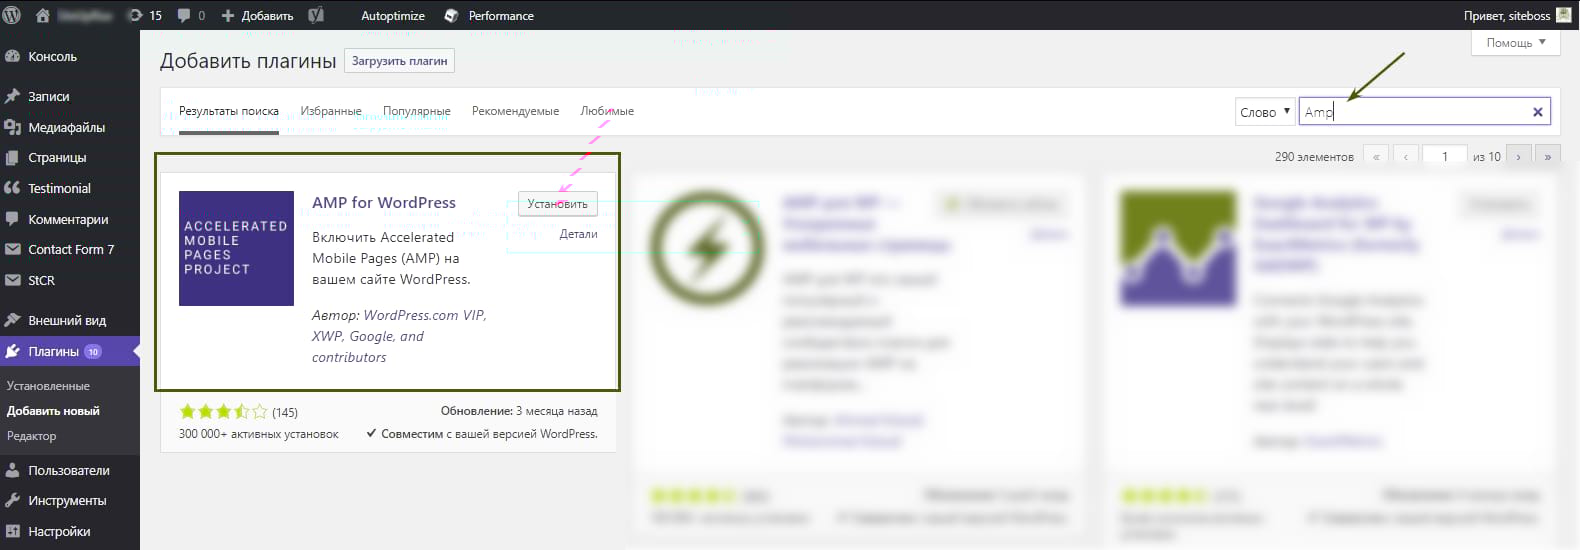This screenshot has width=1580, height=550.
Task: Click the home site icon in the admin bar
Action: [43, 15]
